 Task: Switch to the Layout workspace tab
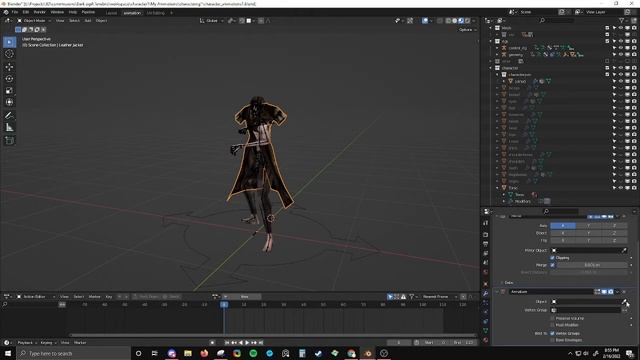click(111, 13)
